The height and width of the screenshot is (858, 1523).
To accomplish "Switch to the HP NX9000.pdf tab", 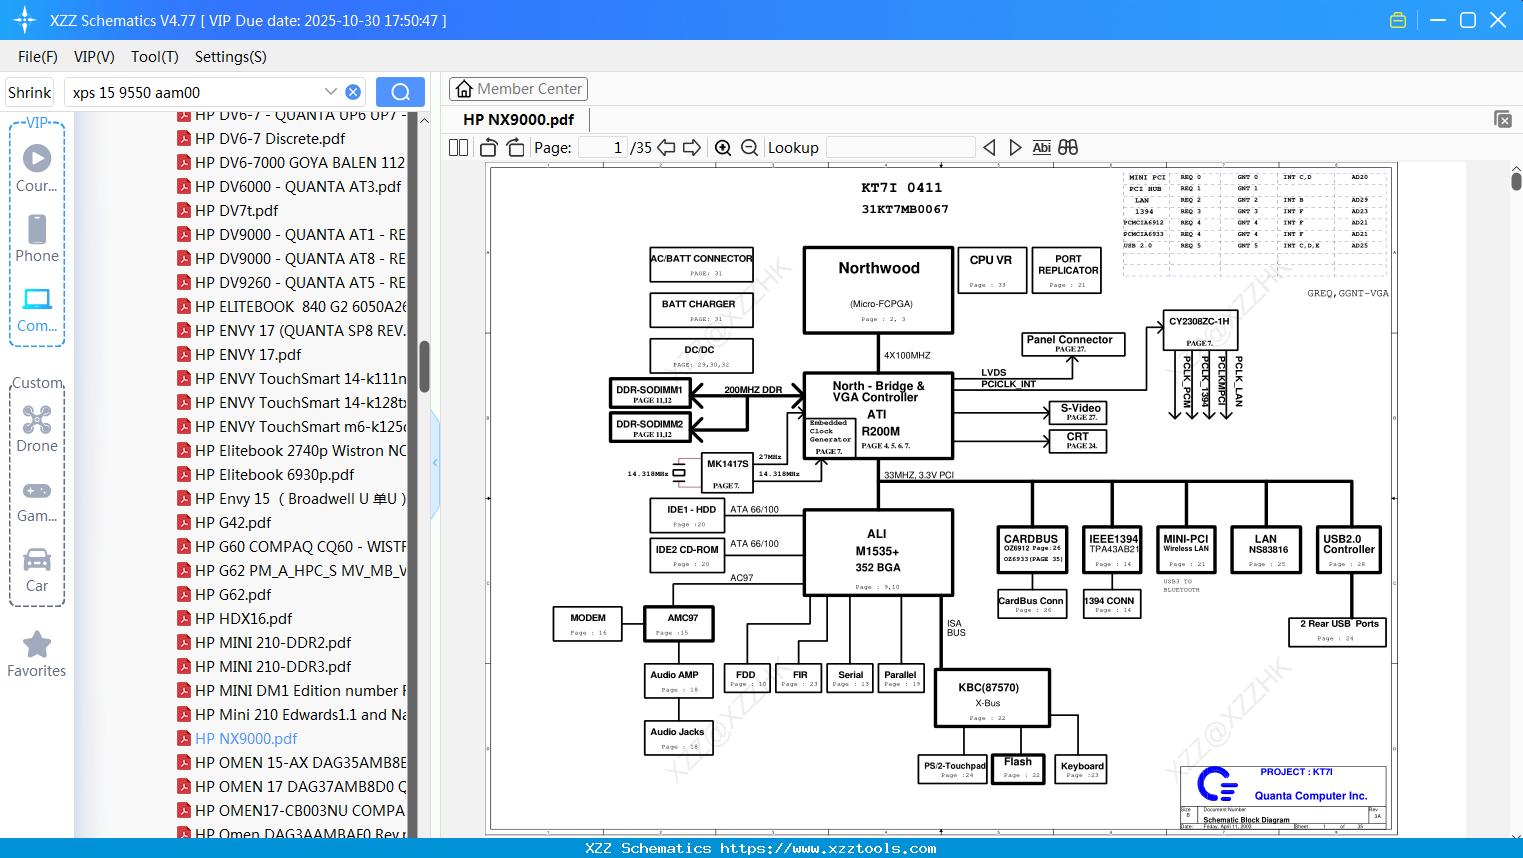I will [518, 119].
